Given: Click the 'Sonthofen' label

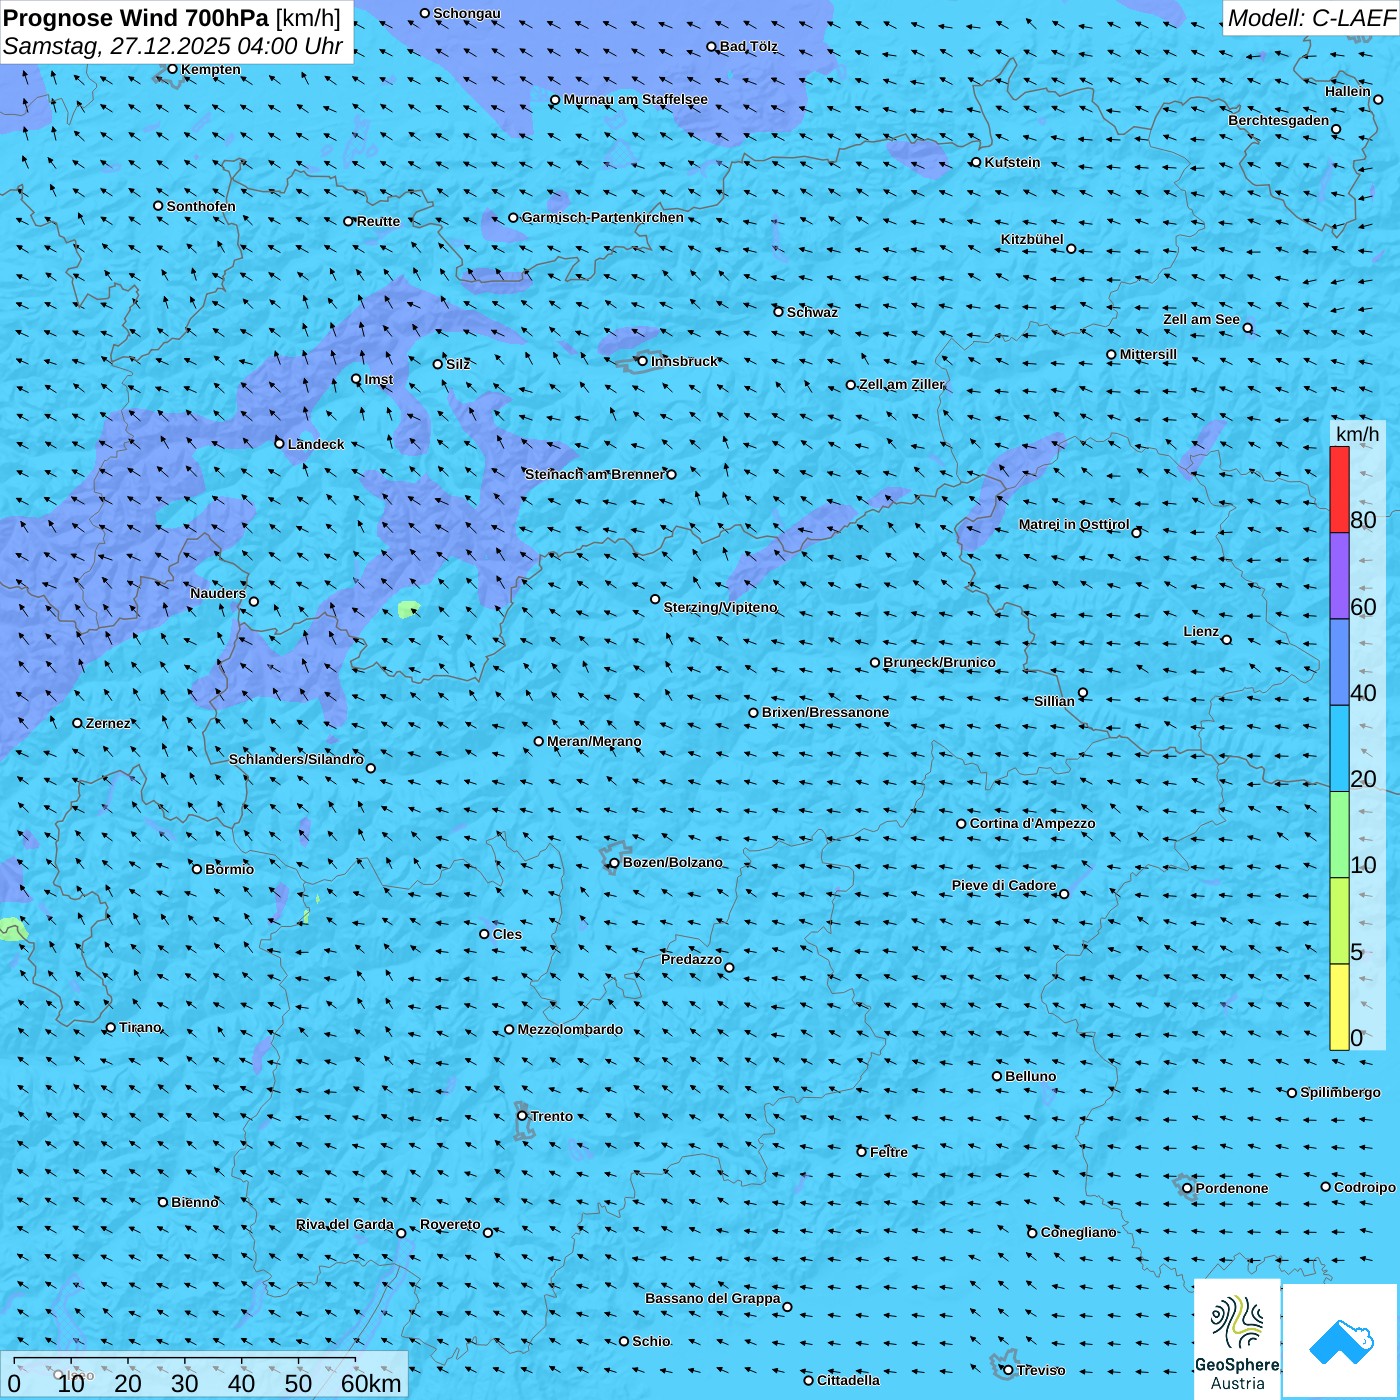Looking at the screenshot, I should click(201, 206).
